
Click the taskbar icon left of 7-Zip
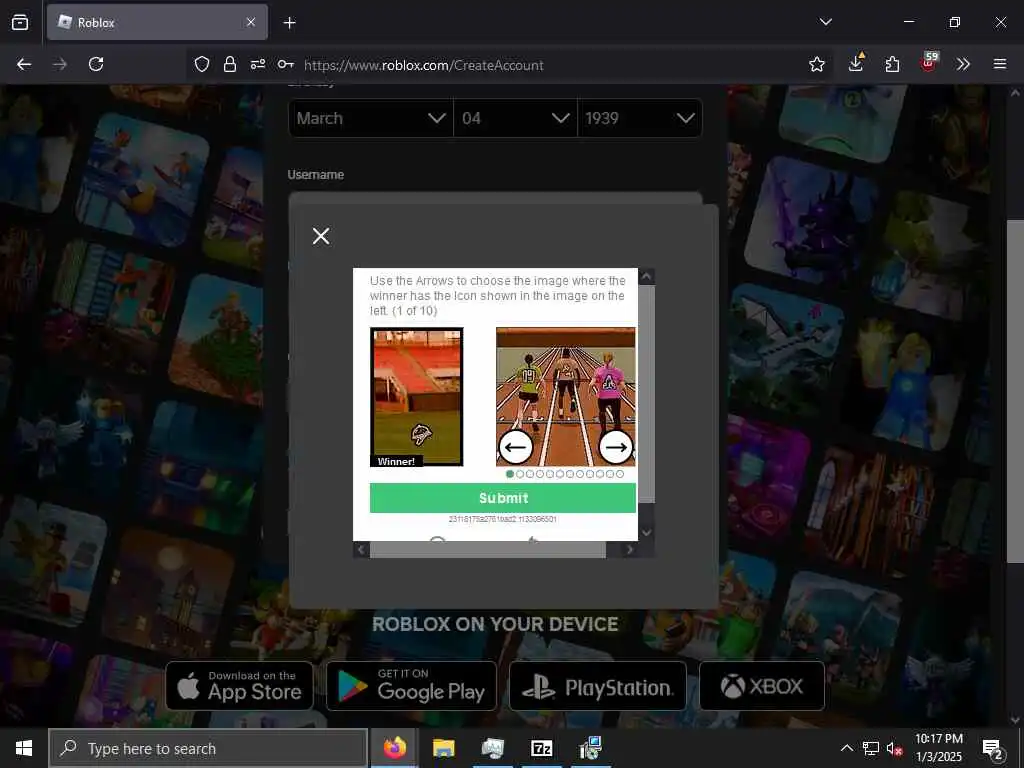493,748
